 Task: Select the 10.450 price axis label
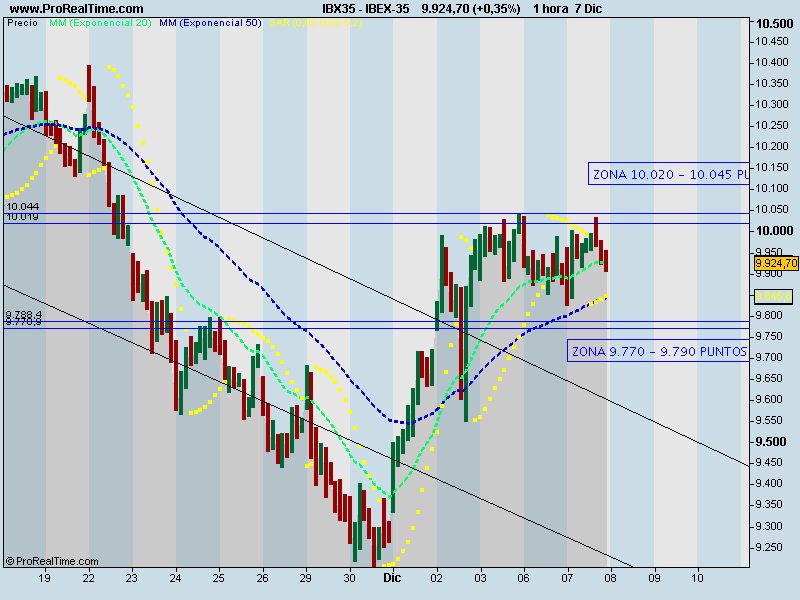[772, 41]
